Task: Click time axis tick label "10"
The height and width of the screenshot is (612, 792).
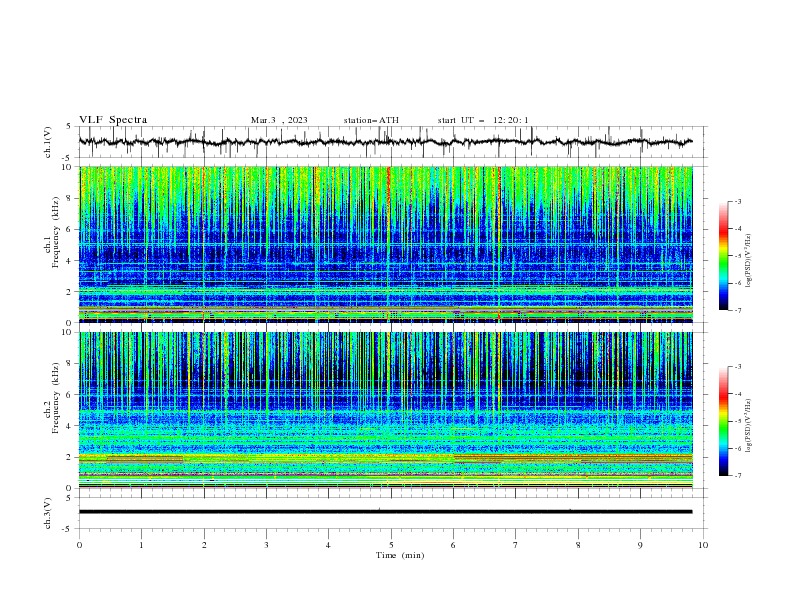Action: [x=703, y=545]
